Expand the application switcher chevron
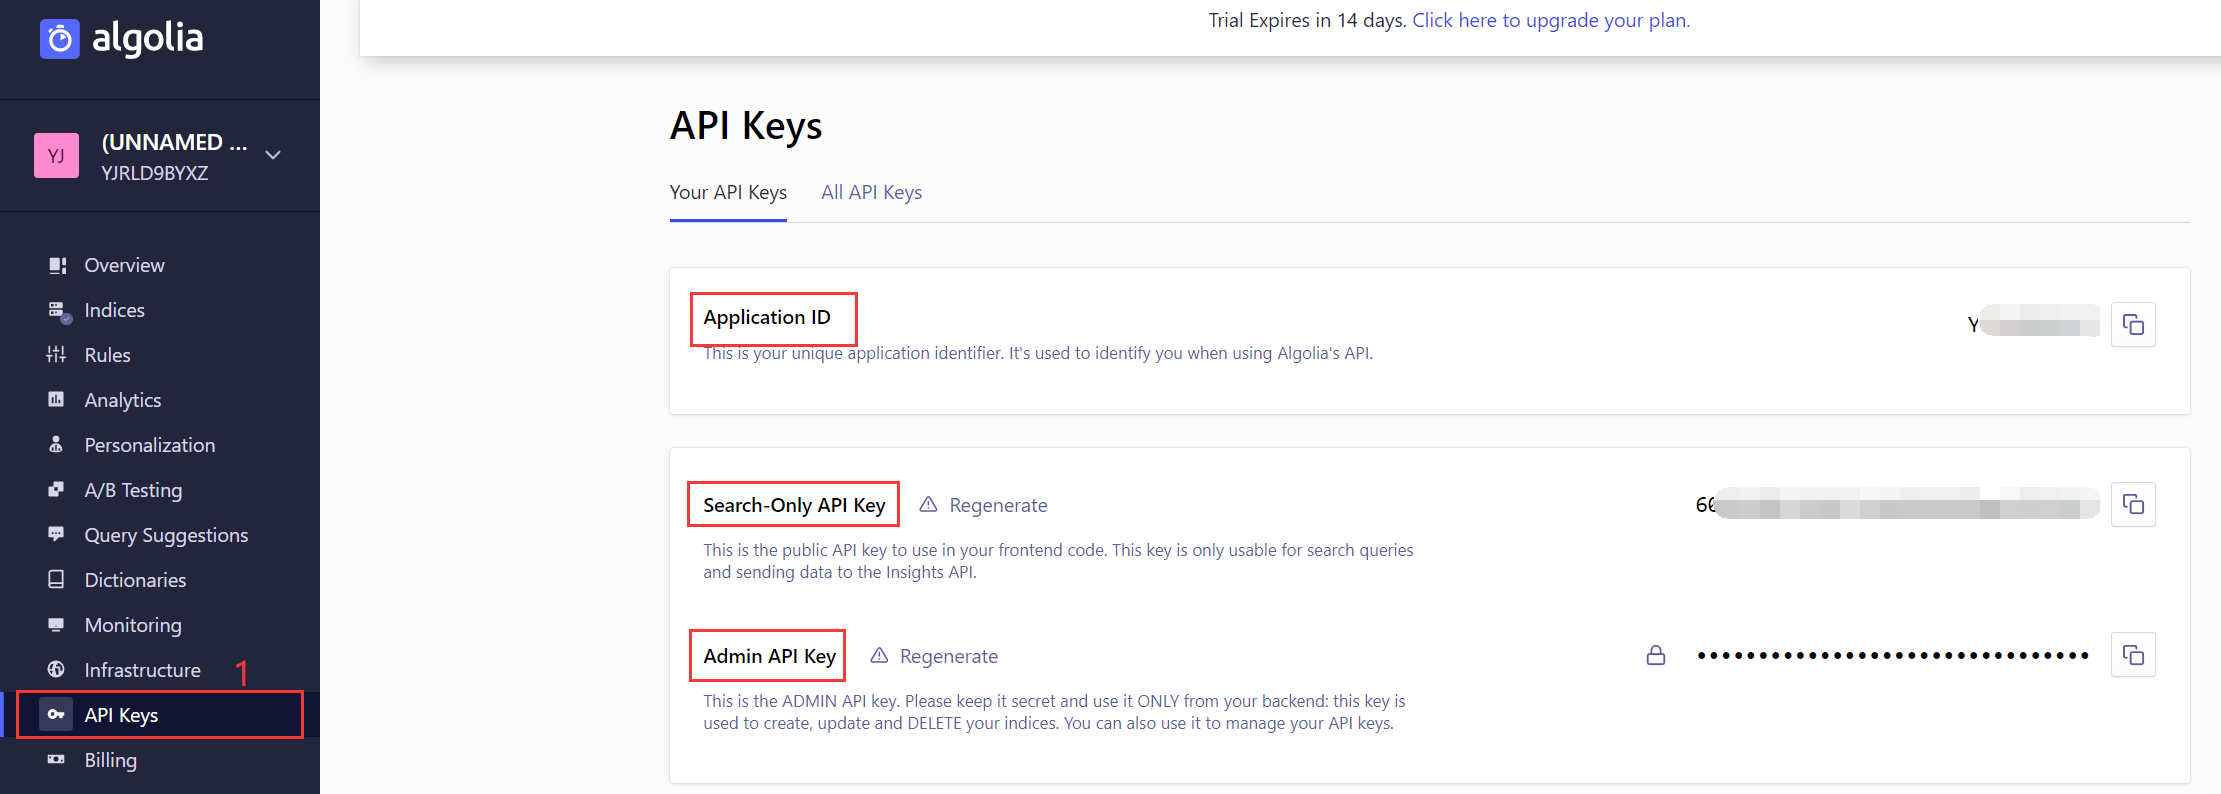Viewport: 2221px width, 794px height. click(273, 155)
